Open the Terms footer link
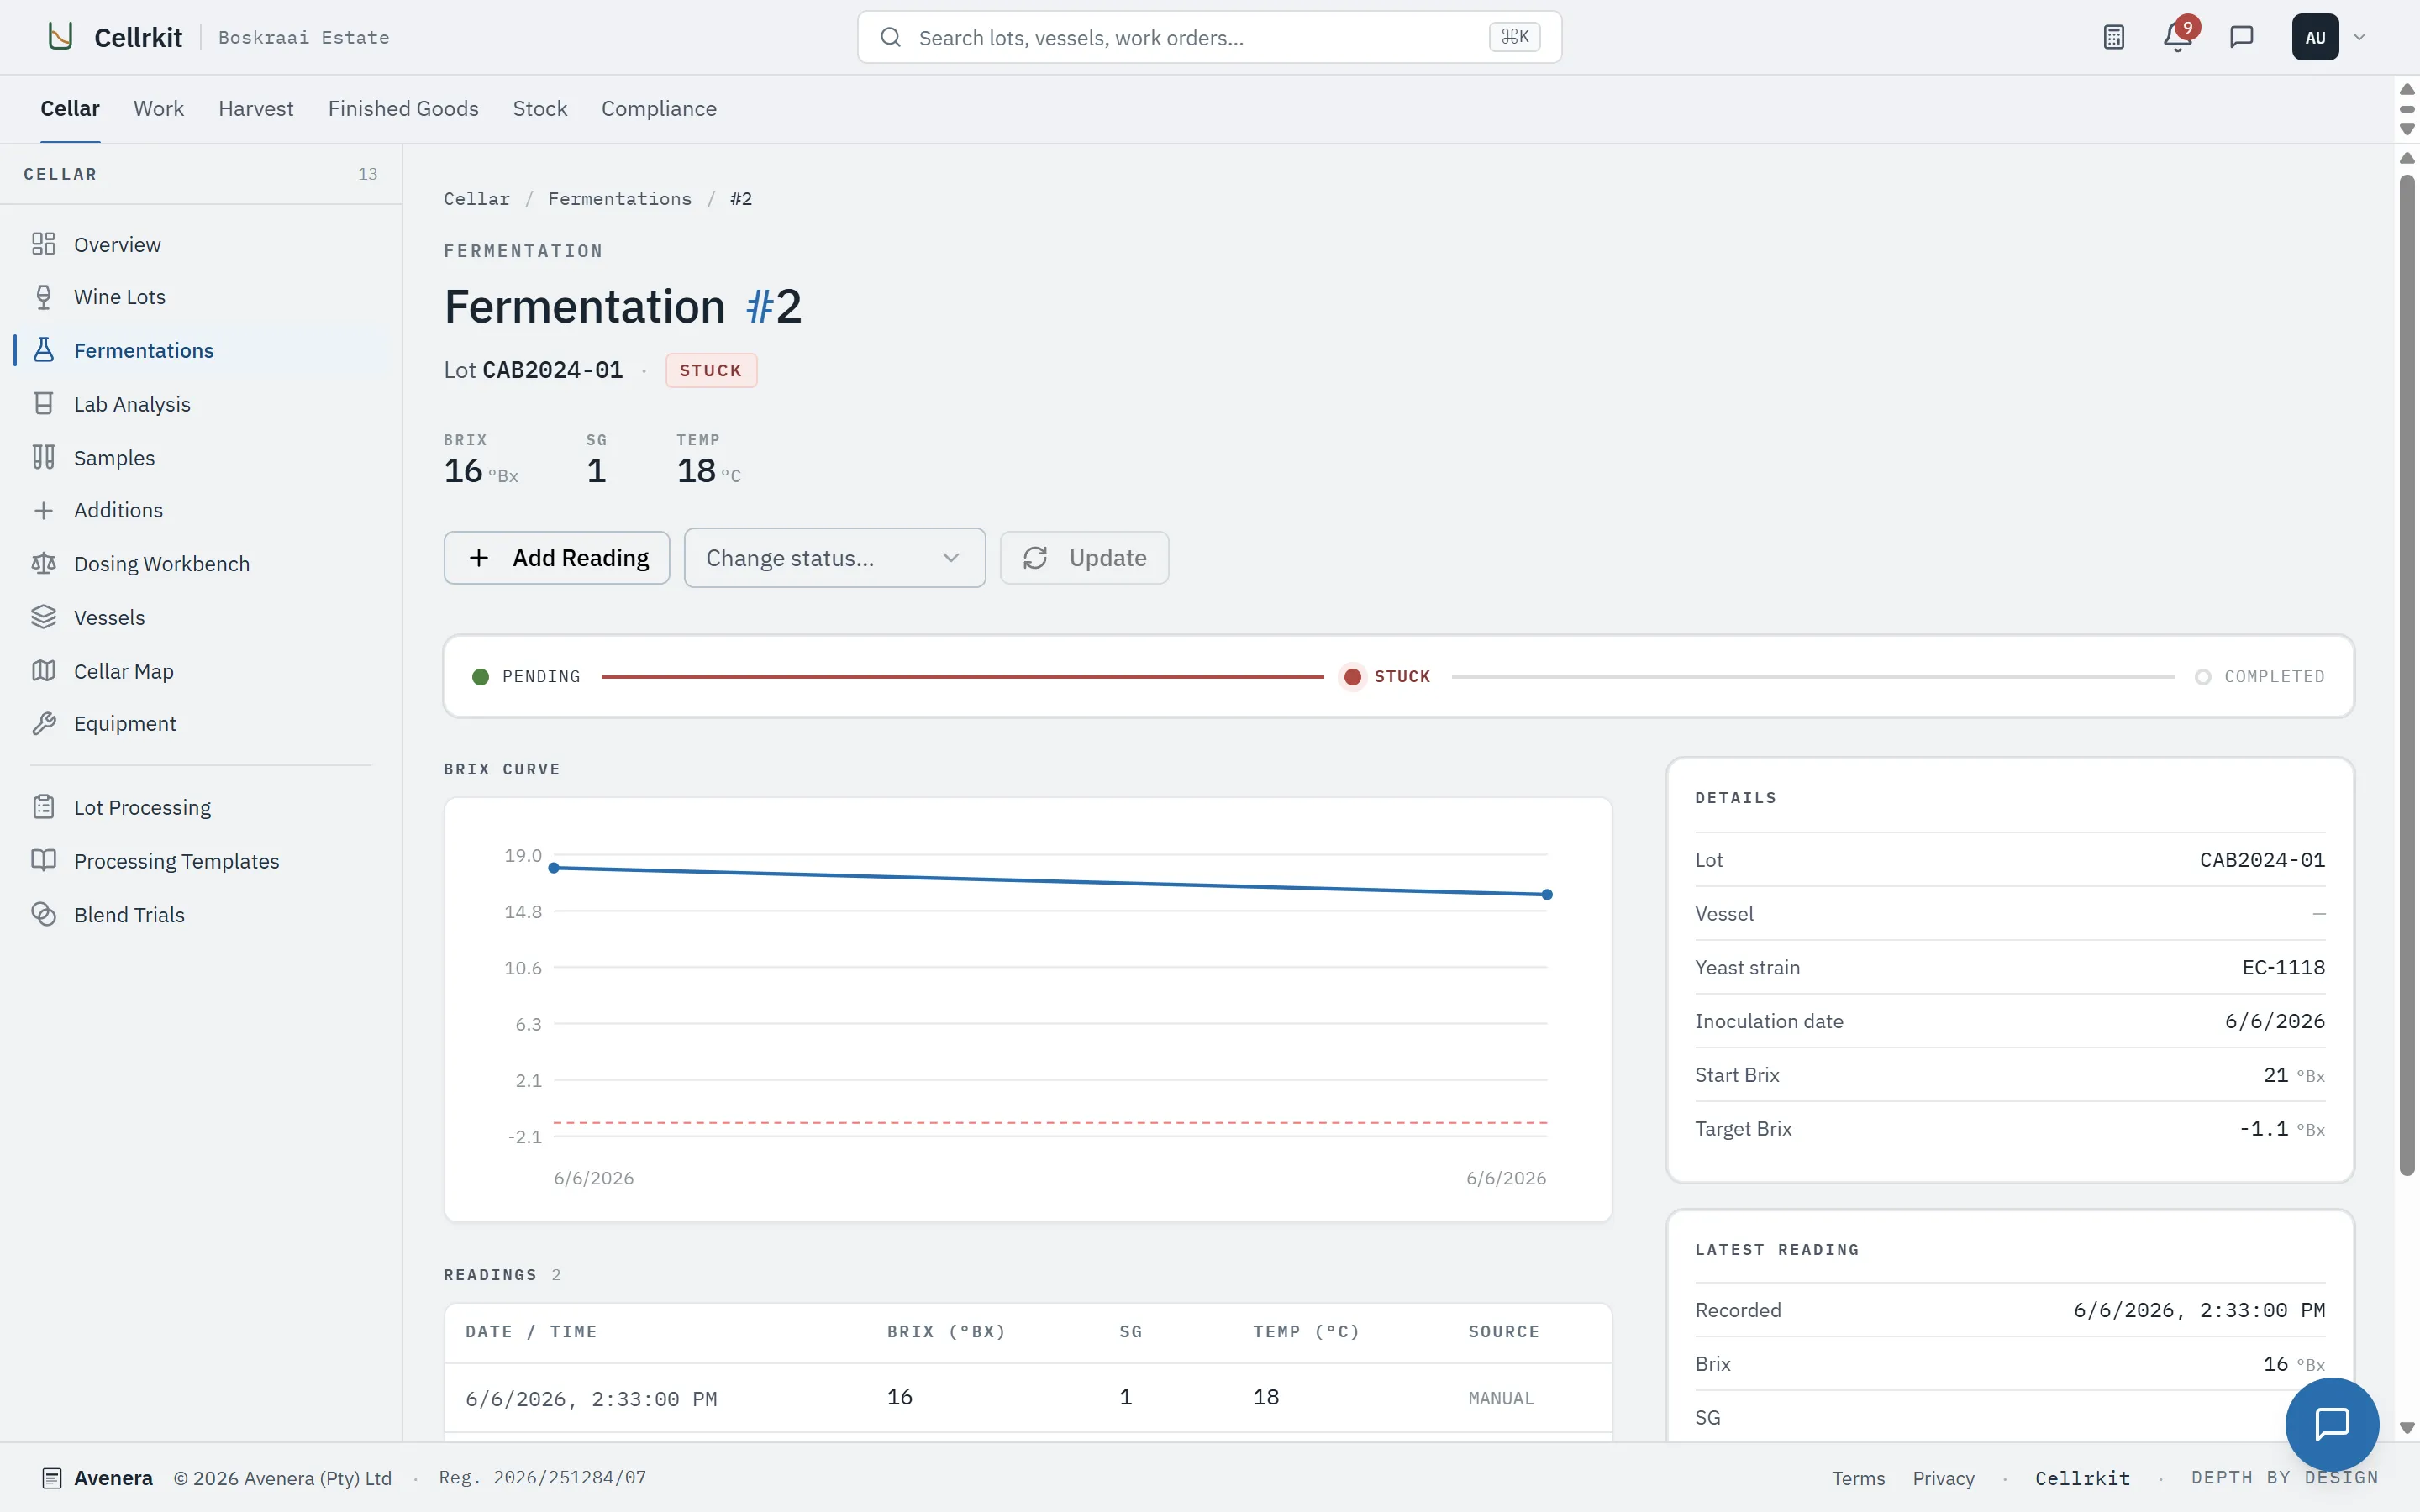Screen dimensions: 2420x1512 coord(1858,1478)
